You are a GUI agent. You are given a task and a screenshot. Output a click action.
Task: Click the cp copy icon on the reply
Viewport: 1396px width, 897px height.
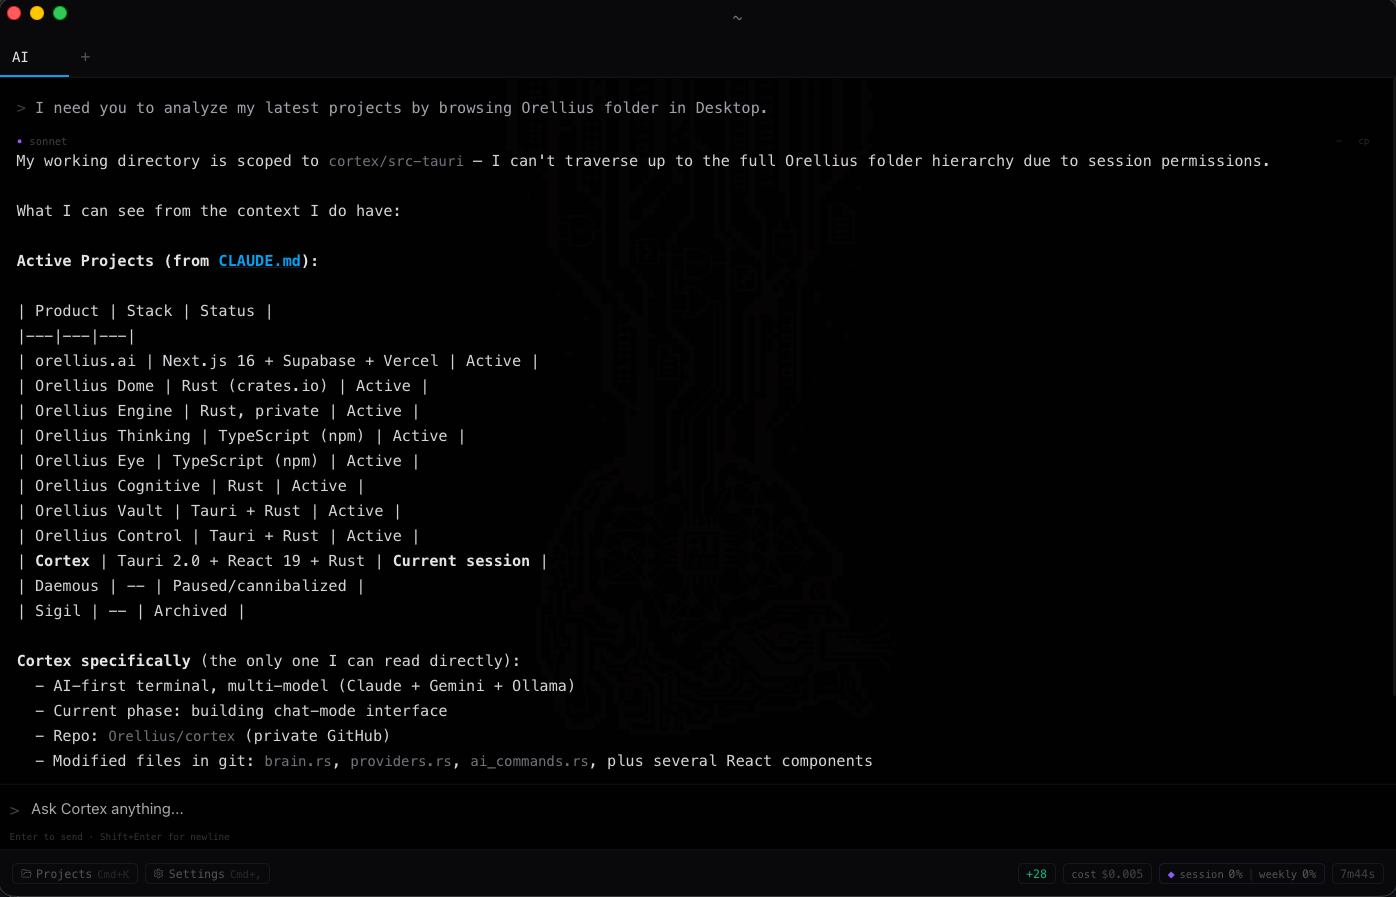[x=1363, y=141]
